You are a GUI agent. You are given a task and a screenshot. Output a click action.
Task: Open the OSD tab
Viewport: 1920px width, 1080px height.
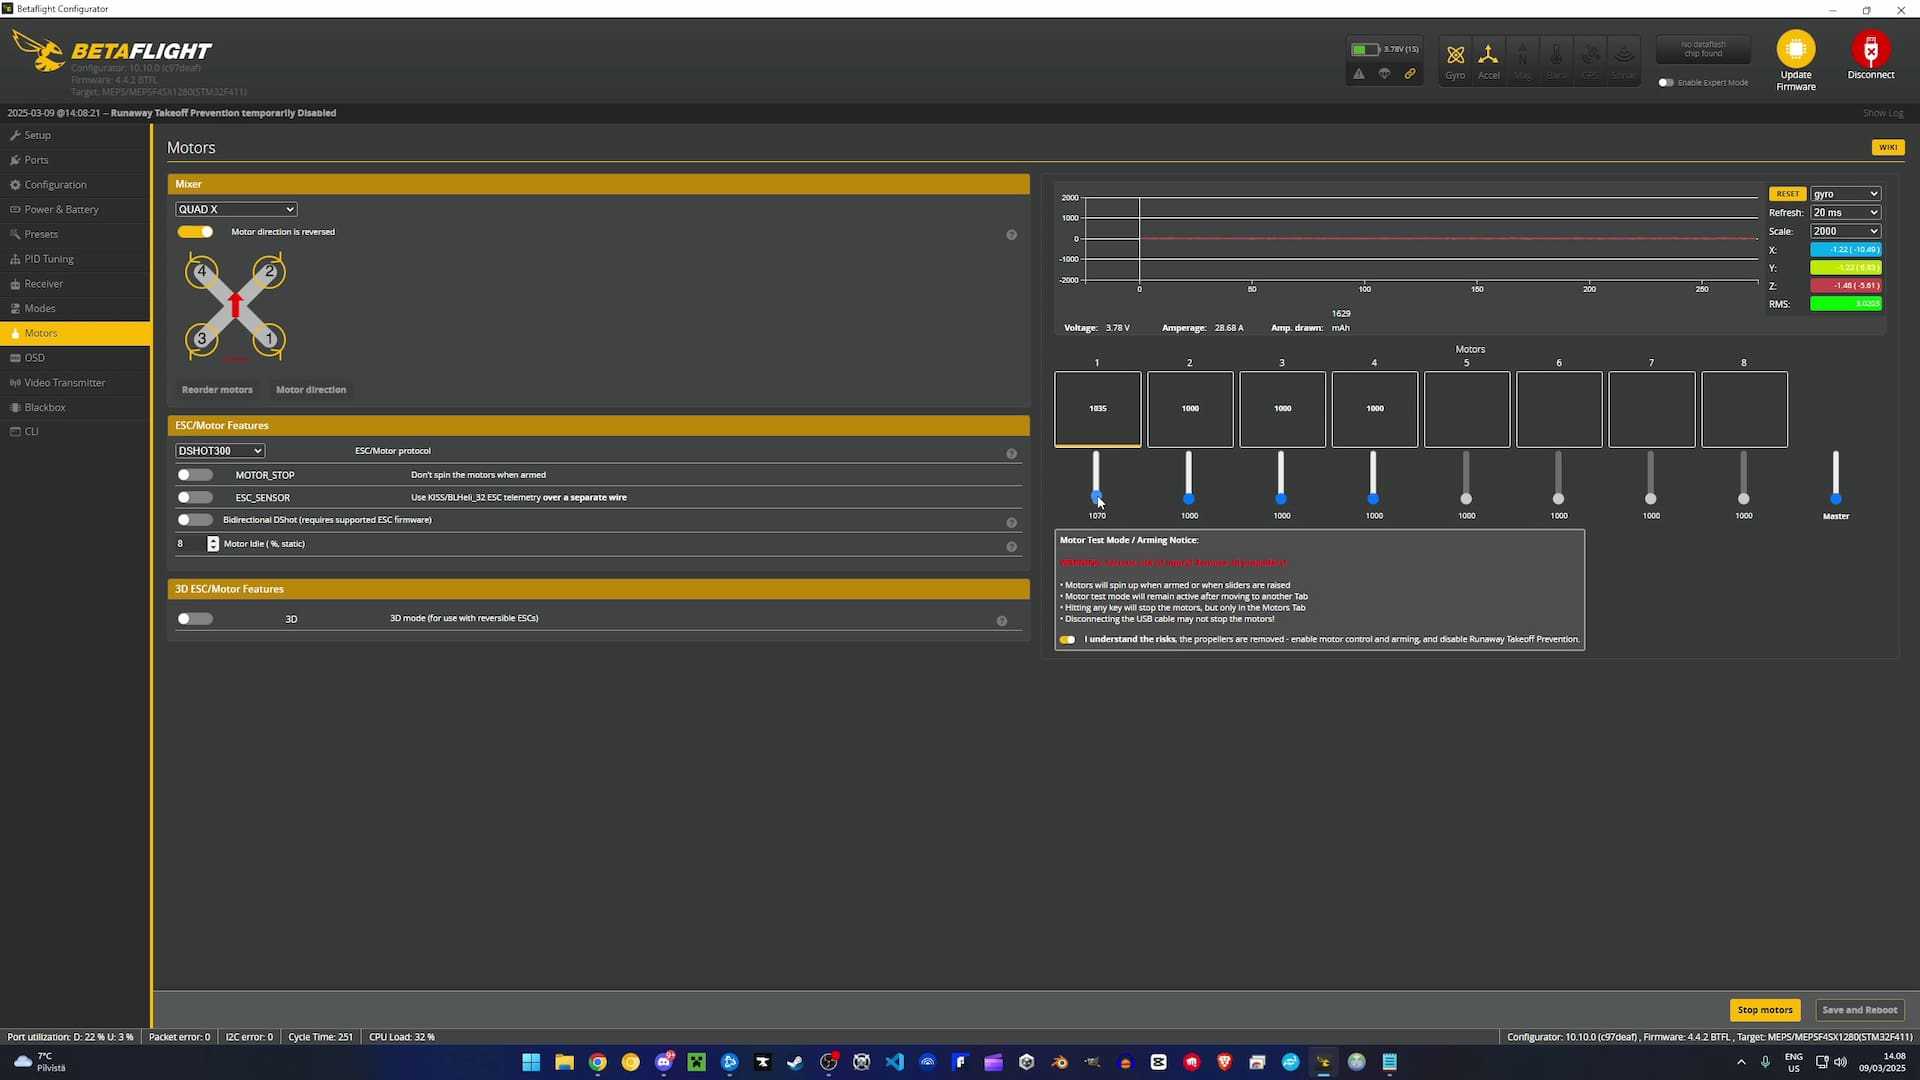click(75, 358)
